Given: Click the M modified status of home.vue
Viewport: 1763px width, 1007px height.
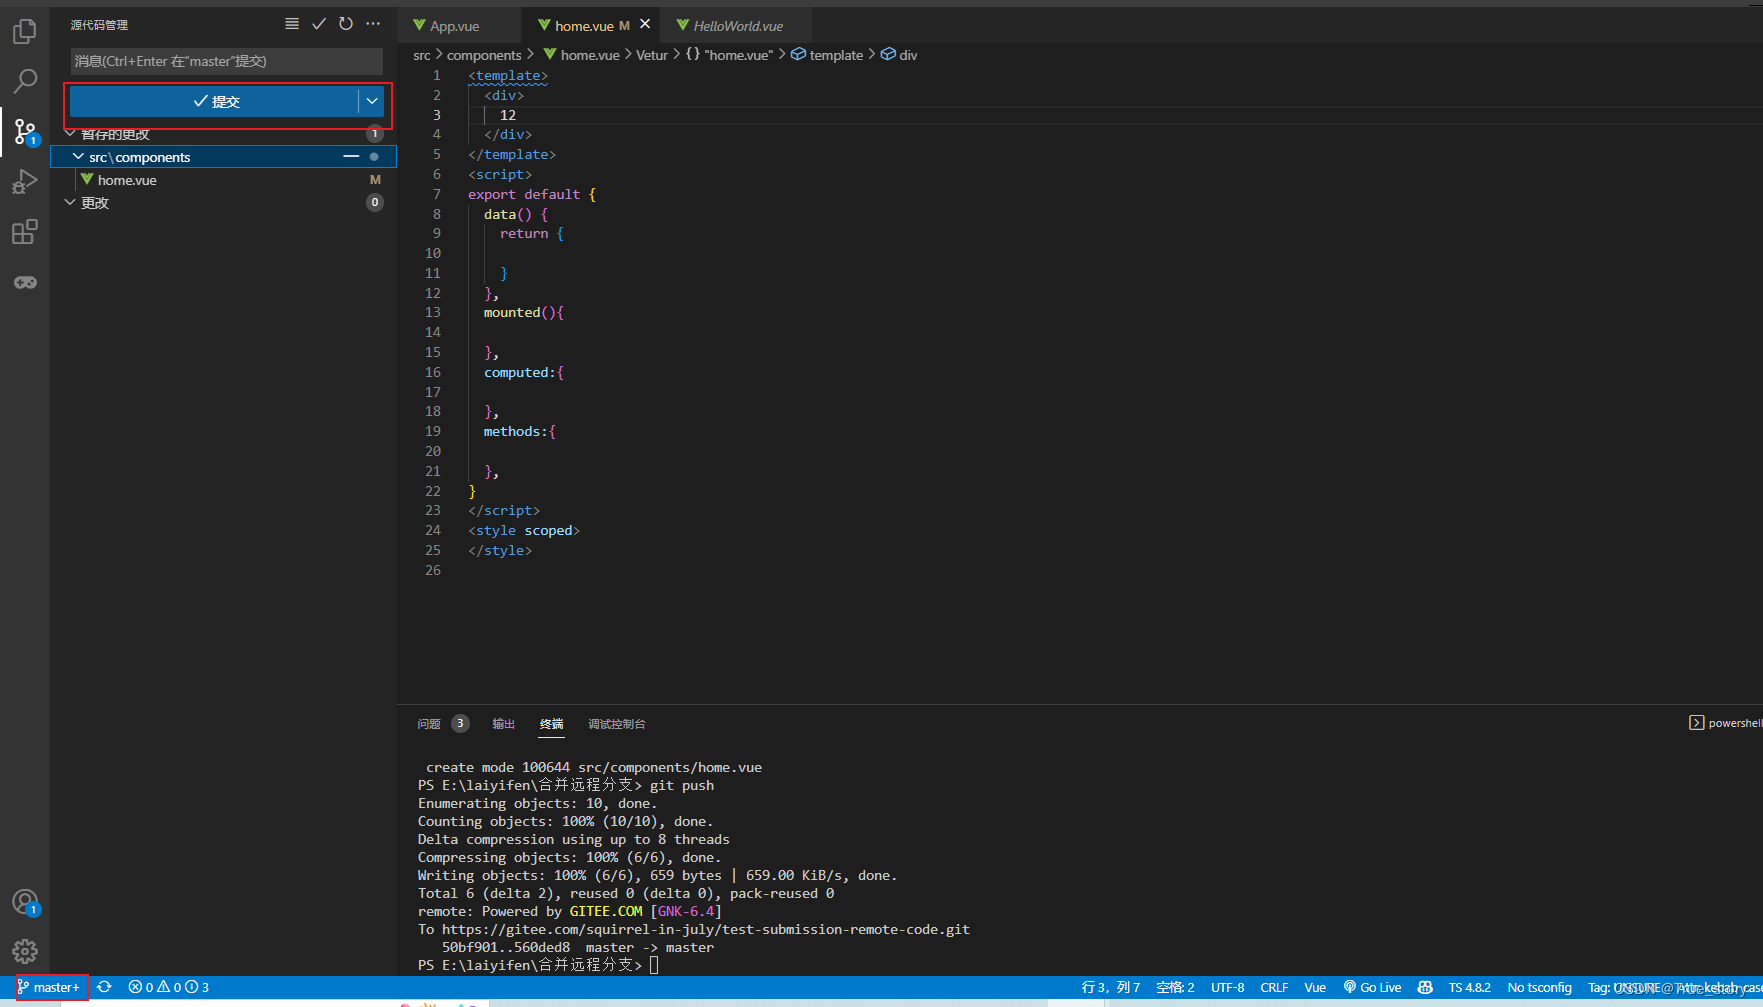Looking at the screenshot, I should coord(375,180).
